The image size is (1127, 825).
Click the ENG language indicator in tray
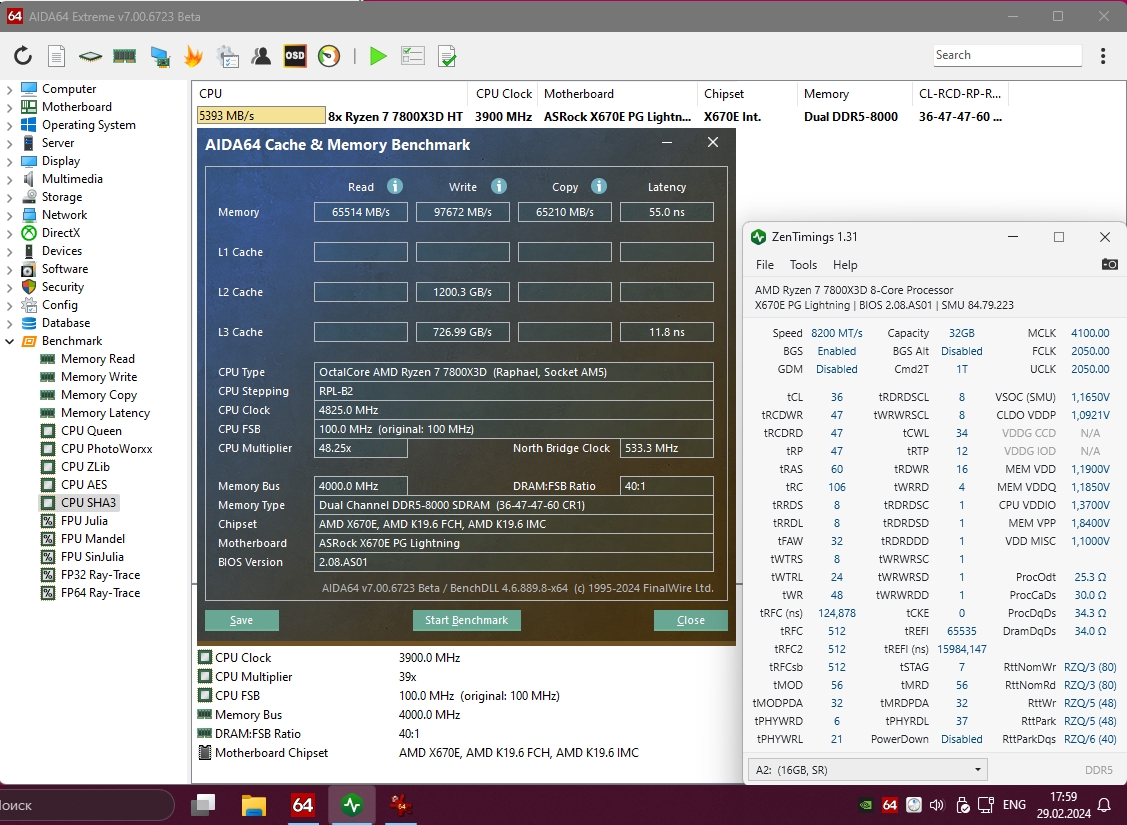click(1014, 805)
